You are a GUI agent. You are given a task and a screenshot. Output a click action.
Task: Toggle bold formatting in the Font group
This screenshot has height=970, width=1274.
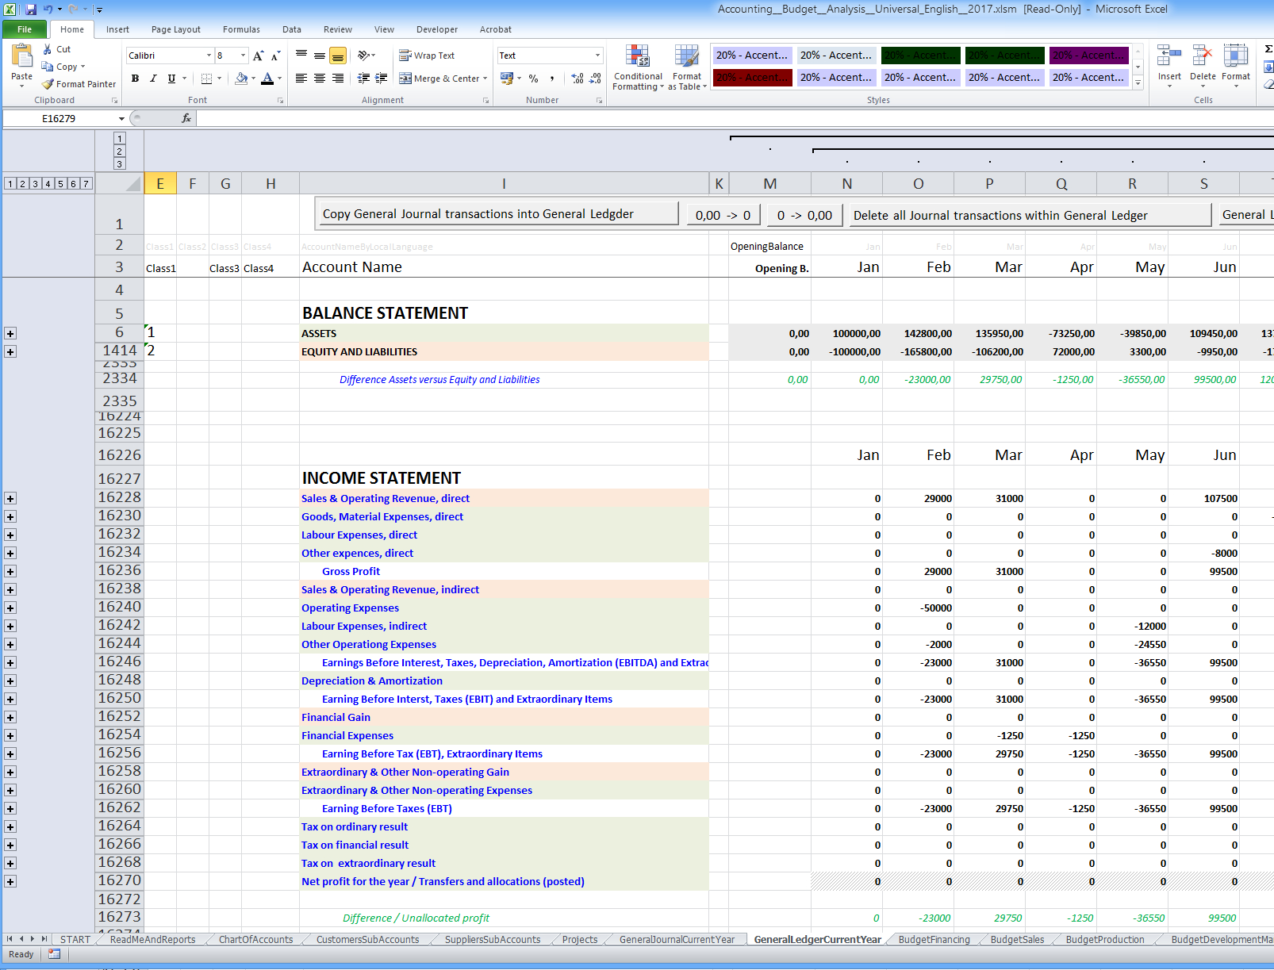click(135, 77)
